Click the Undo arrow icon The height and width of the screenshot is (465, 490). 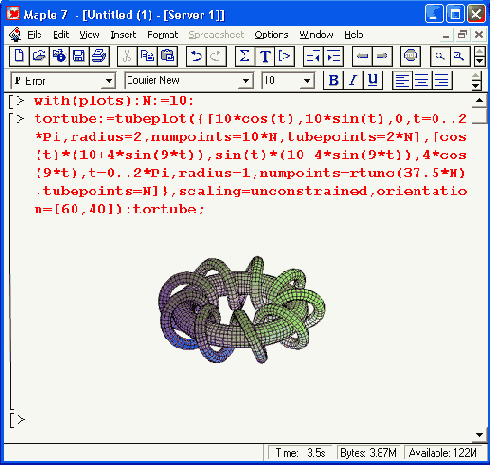pyautogui.click(x=196, y=56)
